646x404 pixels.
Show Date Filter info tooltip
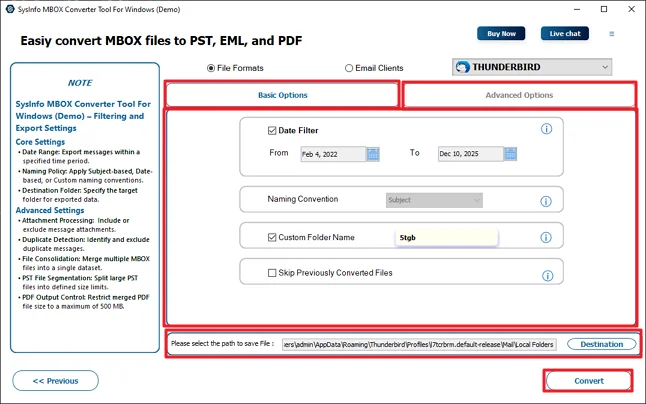tap(546, 129)
